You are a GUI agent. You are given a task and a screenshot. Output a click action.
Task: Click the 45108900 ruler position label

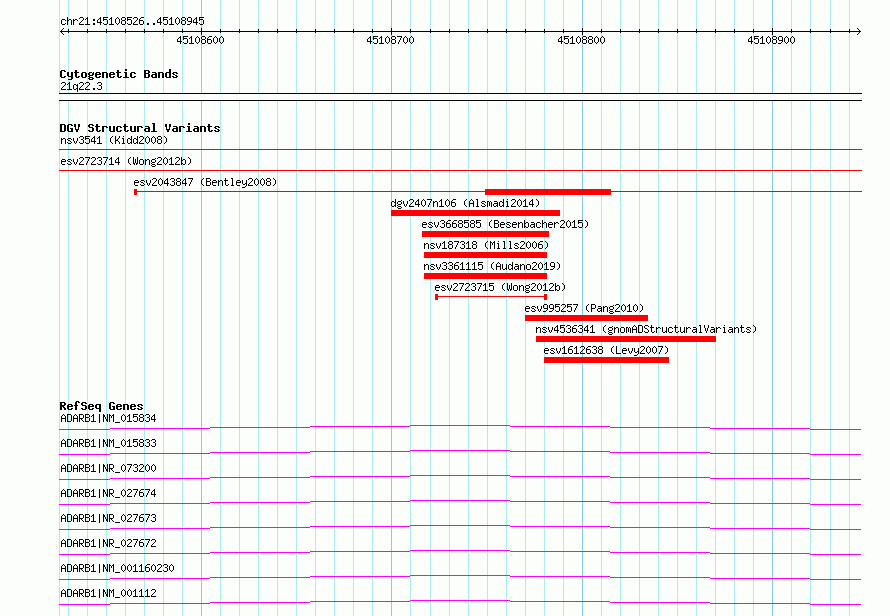pos(771,40)
